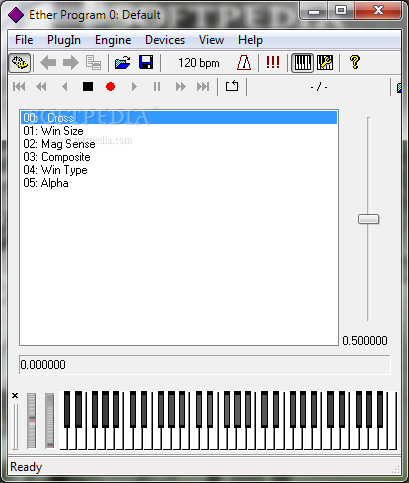Screen dimensions: 409x483
Task: Click the parameter value slider handle
Action: pos(368,219)
